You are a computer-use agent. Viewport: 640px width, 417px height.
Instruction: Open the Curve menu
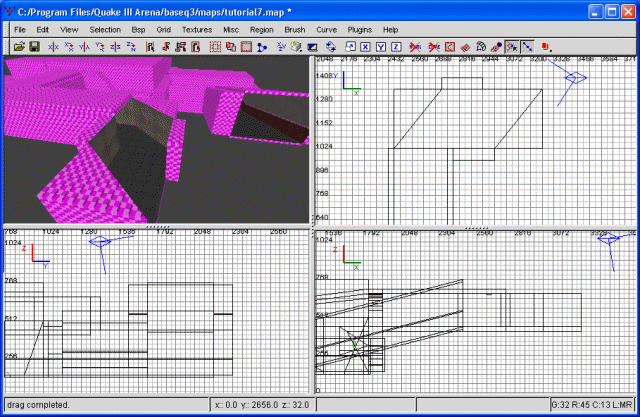coord(327,30)
